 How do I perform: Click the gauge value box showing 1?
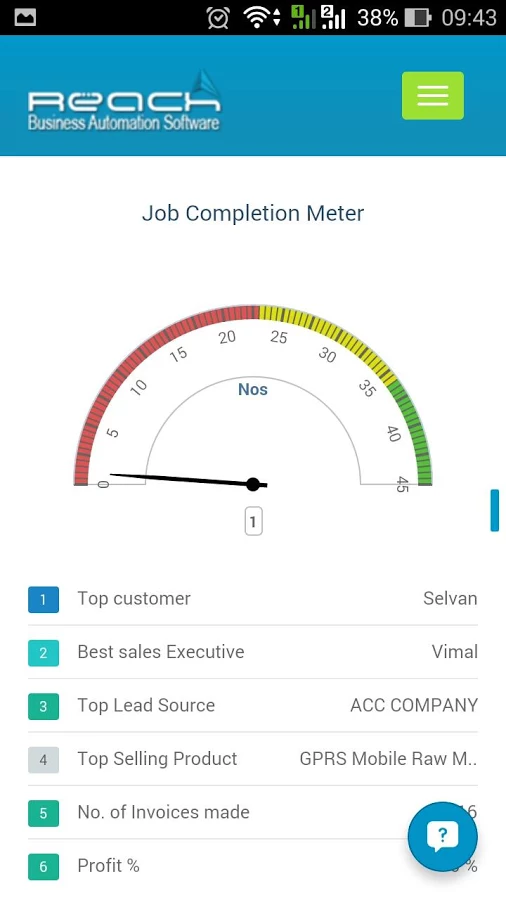click(x=253, y=522)
